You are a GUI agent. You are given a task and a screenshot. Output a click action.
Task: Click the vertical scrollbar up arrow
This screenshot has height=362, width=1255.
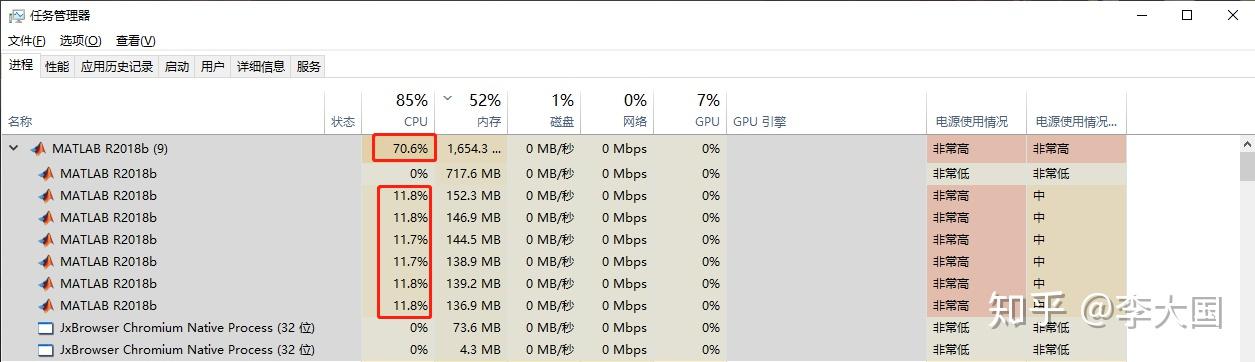(1247, 145)
